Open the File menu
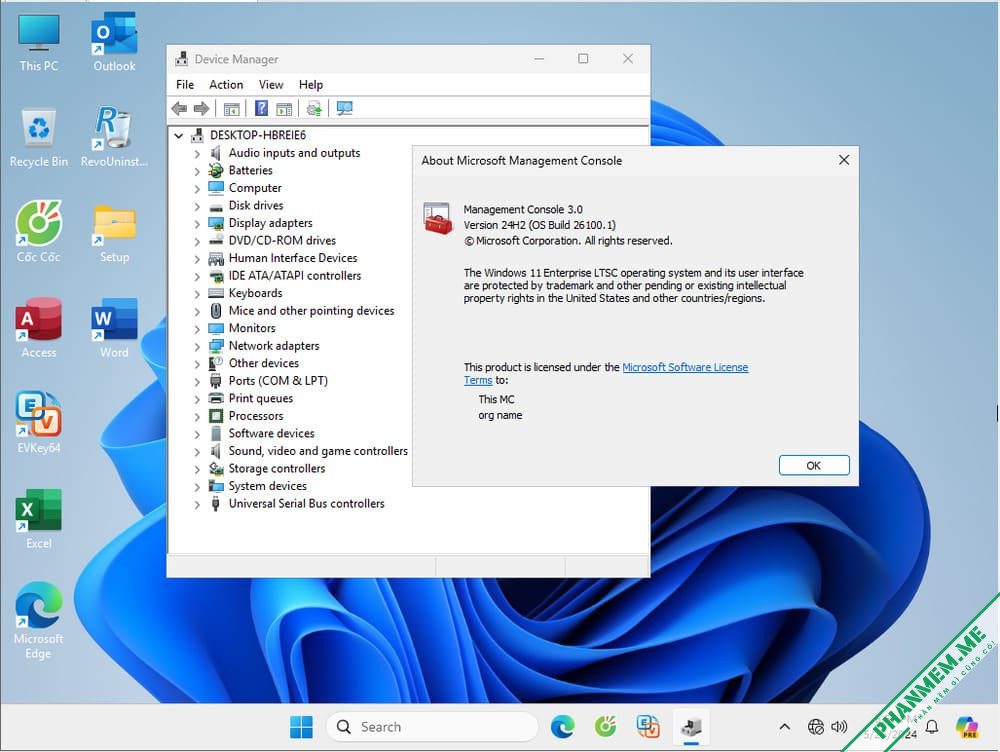 coord(185,84)
